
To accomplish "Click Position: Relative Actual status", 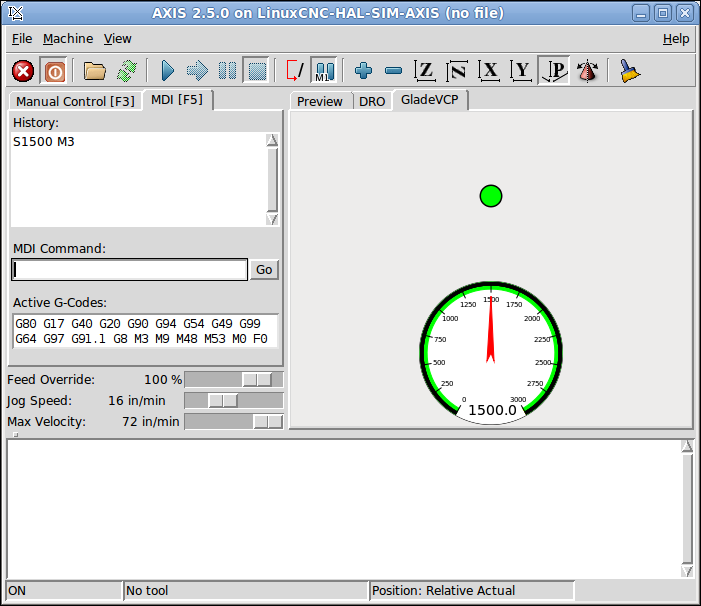I will [472, 590].
